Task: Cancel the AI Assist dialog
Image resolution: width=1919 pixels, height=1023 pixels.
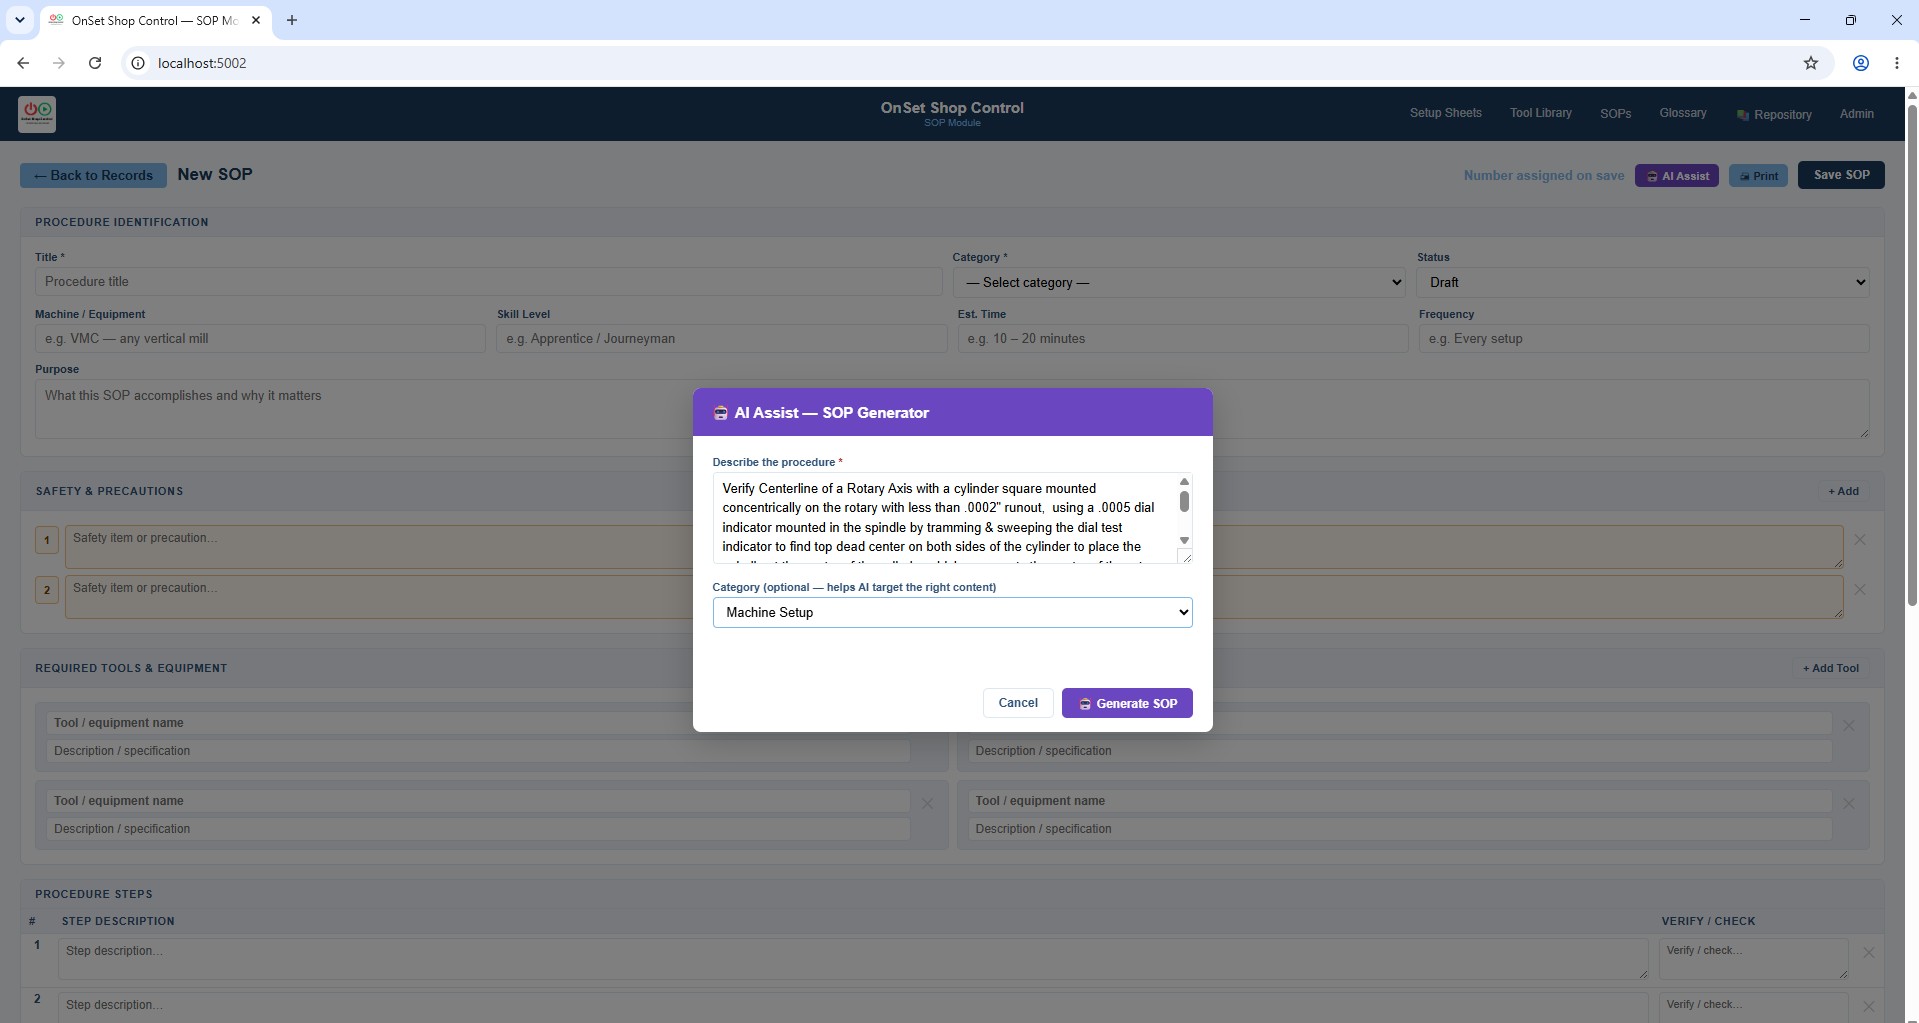Action: [1017, 703]
